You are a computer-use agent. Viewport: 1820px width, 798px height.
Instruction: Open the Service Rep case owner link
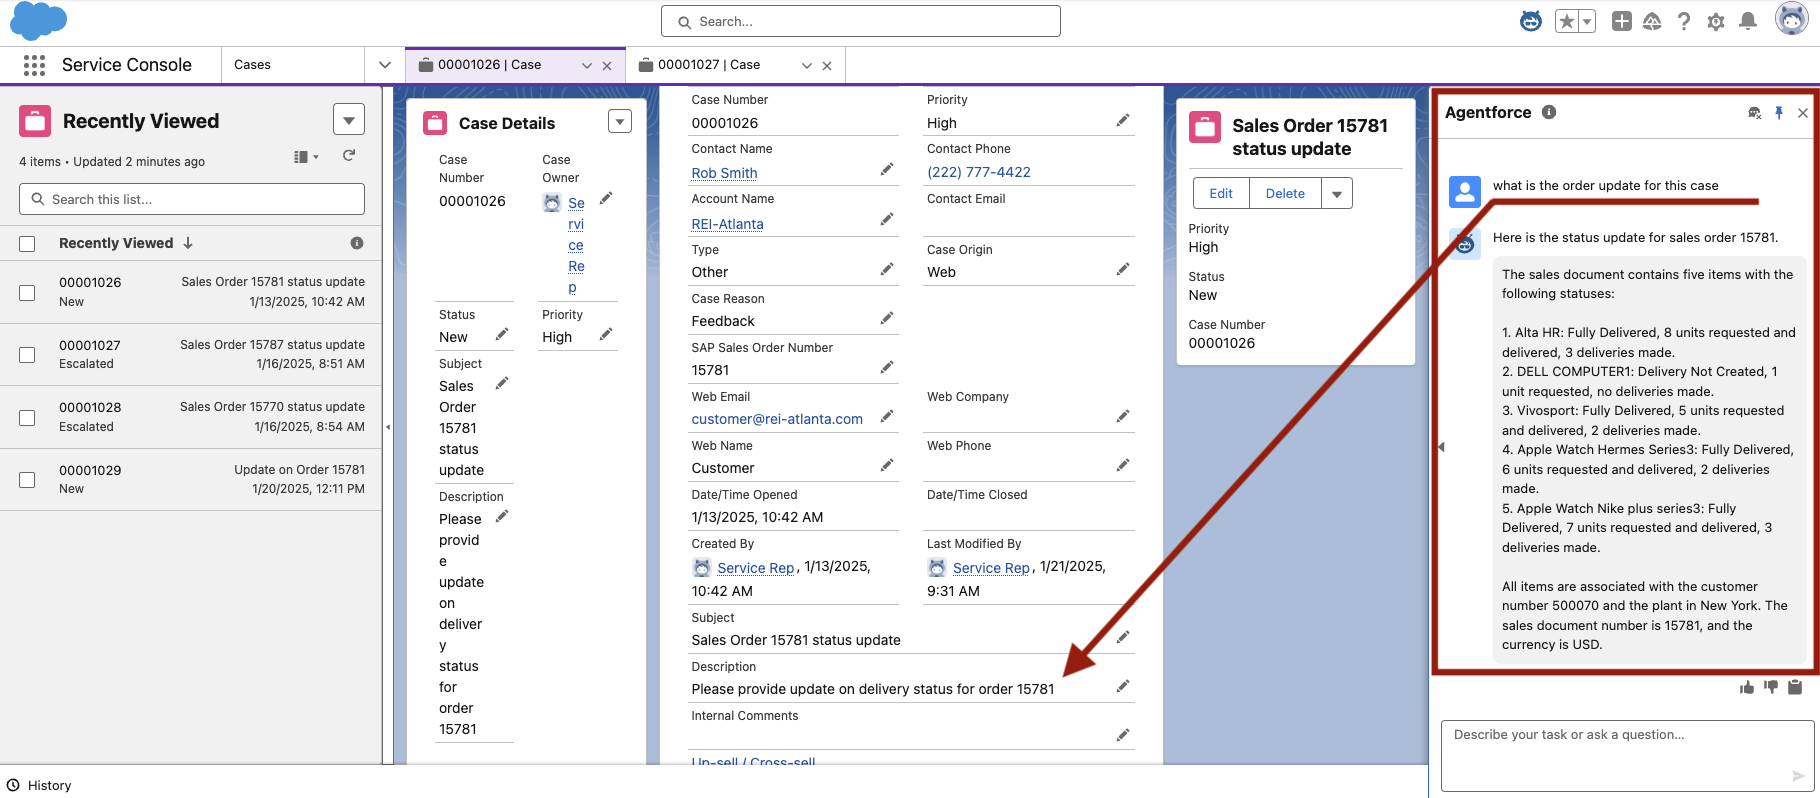point(576,245)
